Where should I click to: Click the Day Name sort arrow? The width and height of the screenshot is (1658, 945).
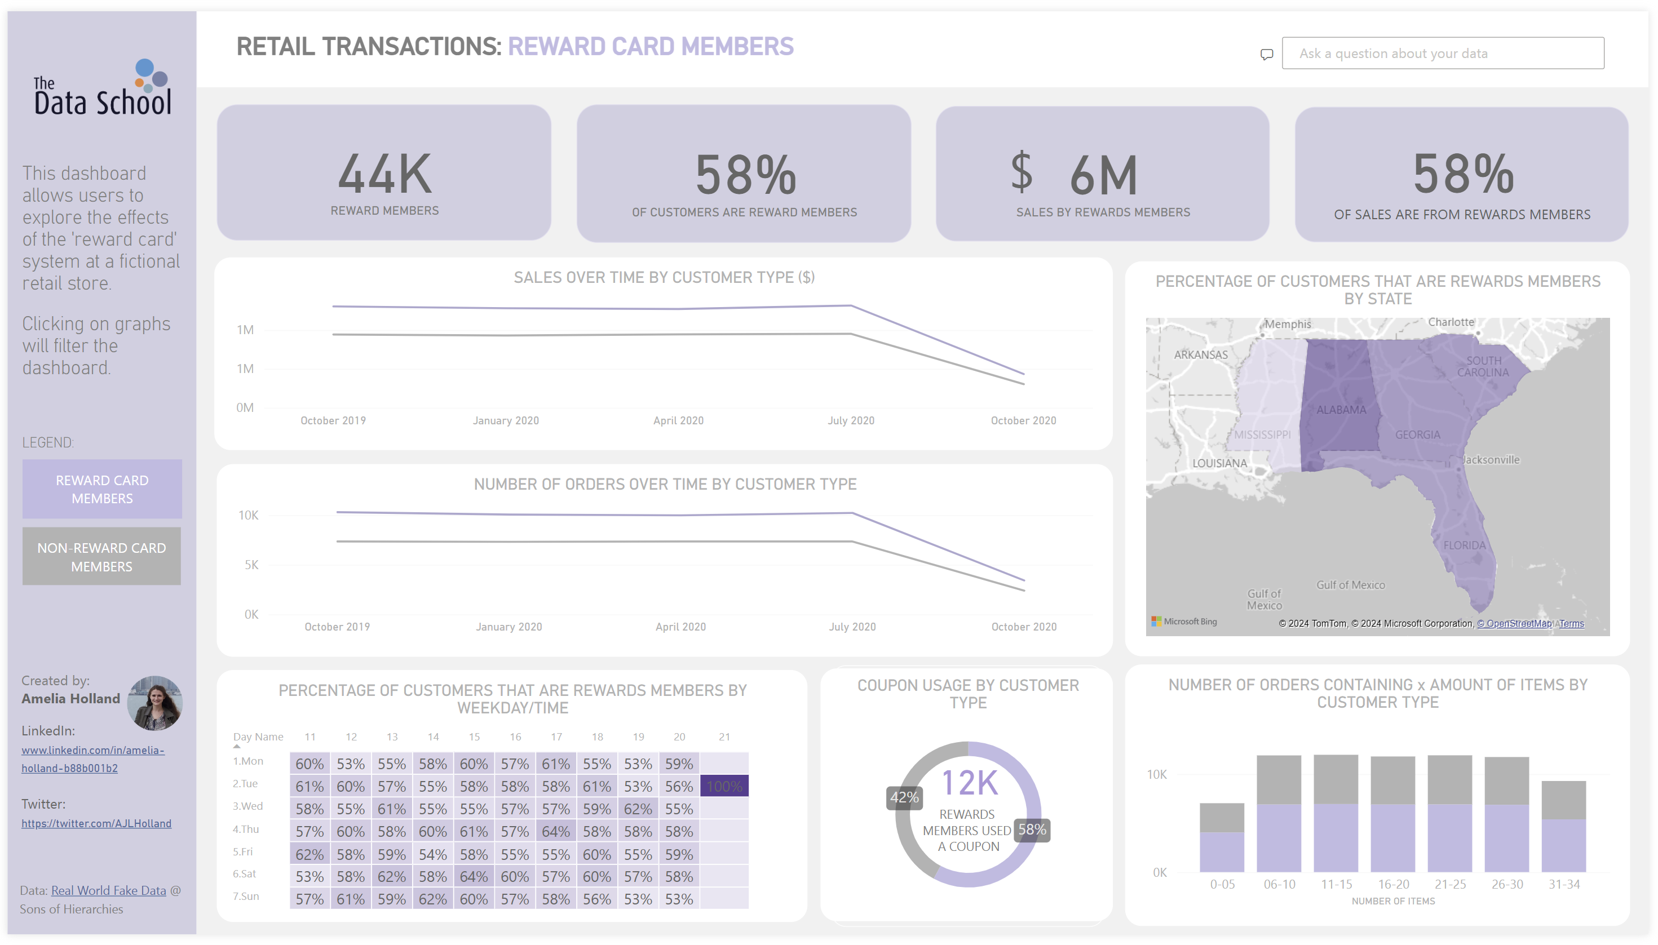tap(237, 746)
